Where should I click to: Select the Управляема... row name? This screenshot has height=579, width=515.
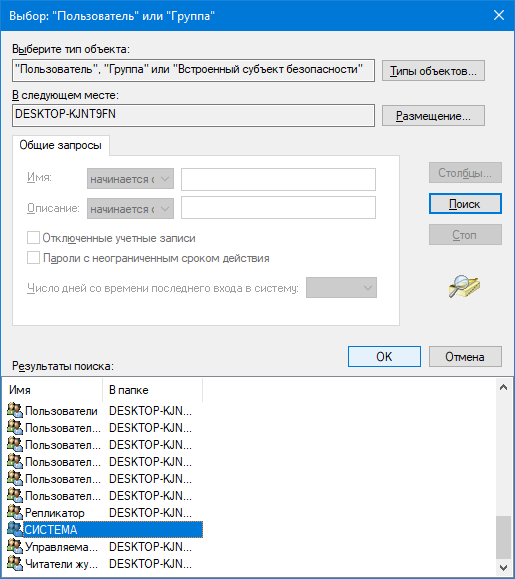(x=61, y=547)
